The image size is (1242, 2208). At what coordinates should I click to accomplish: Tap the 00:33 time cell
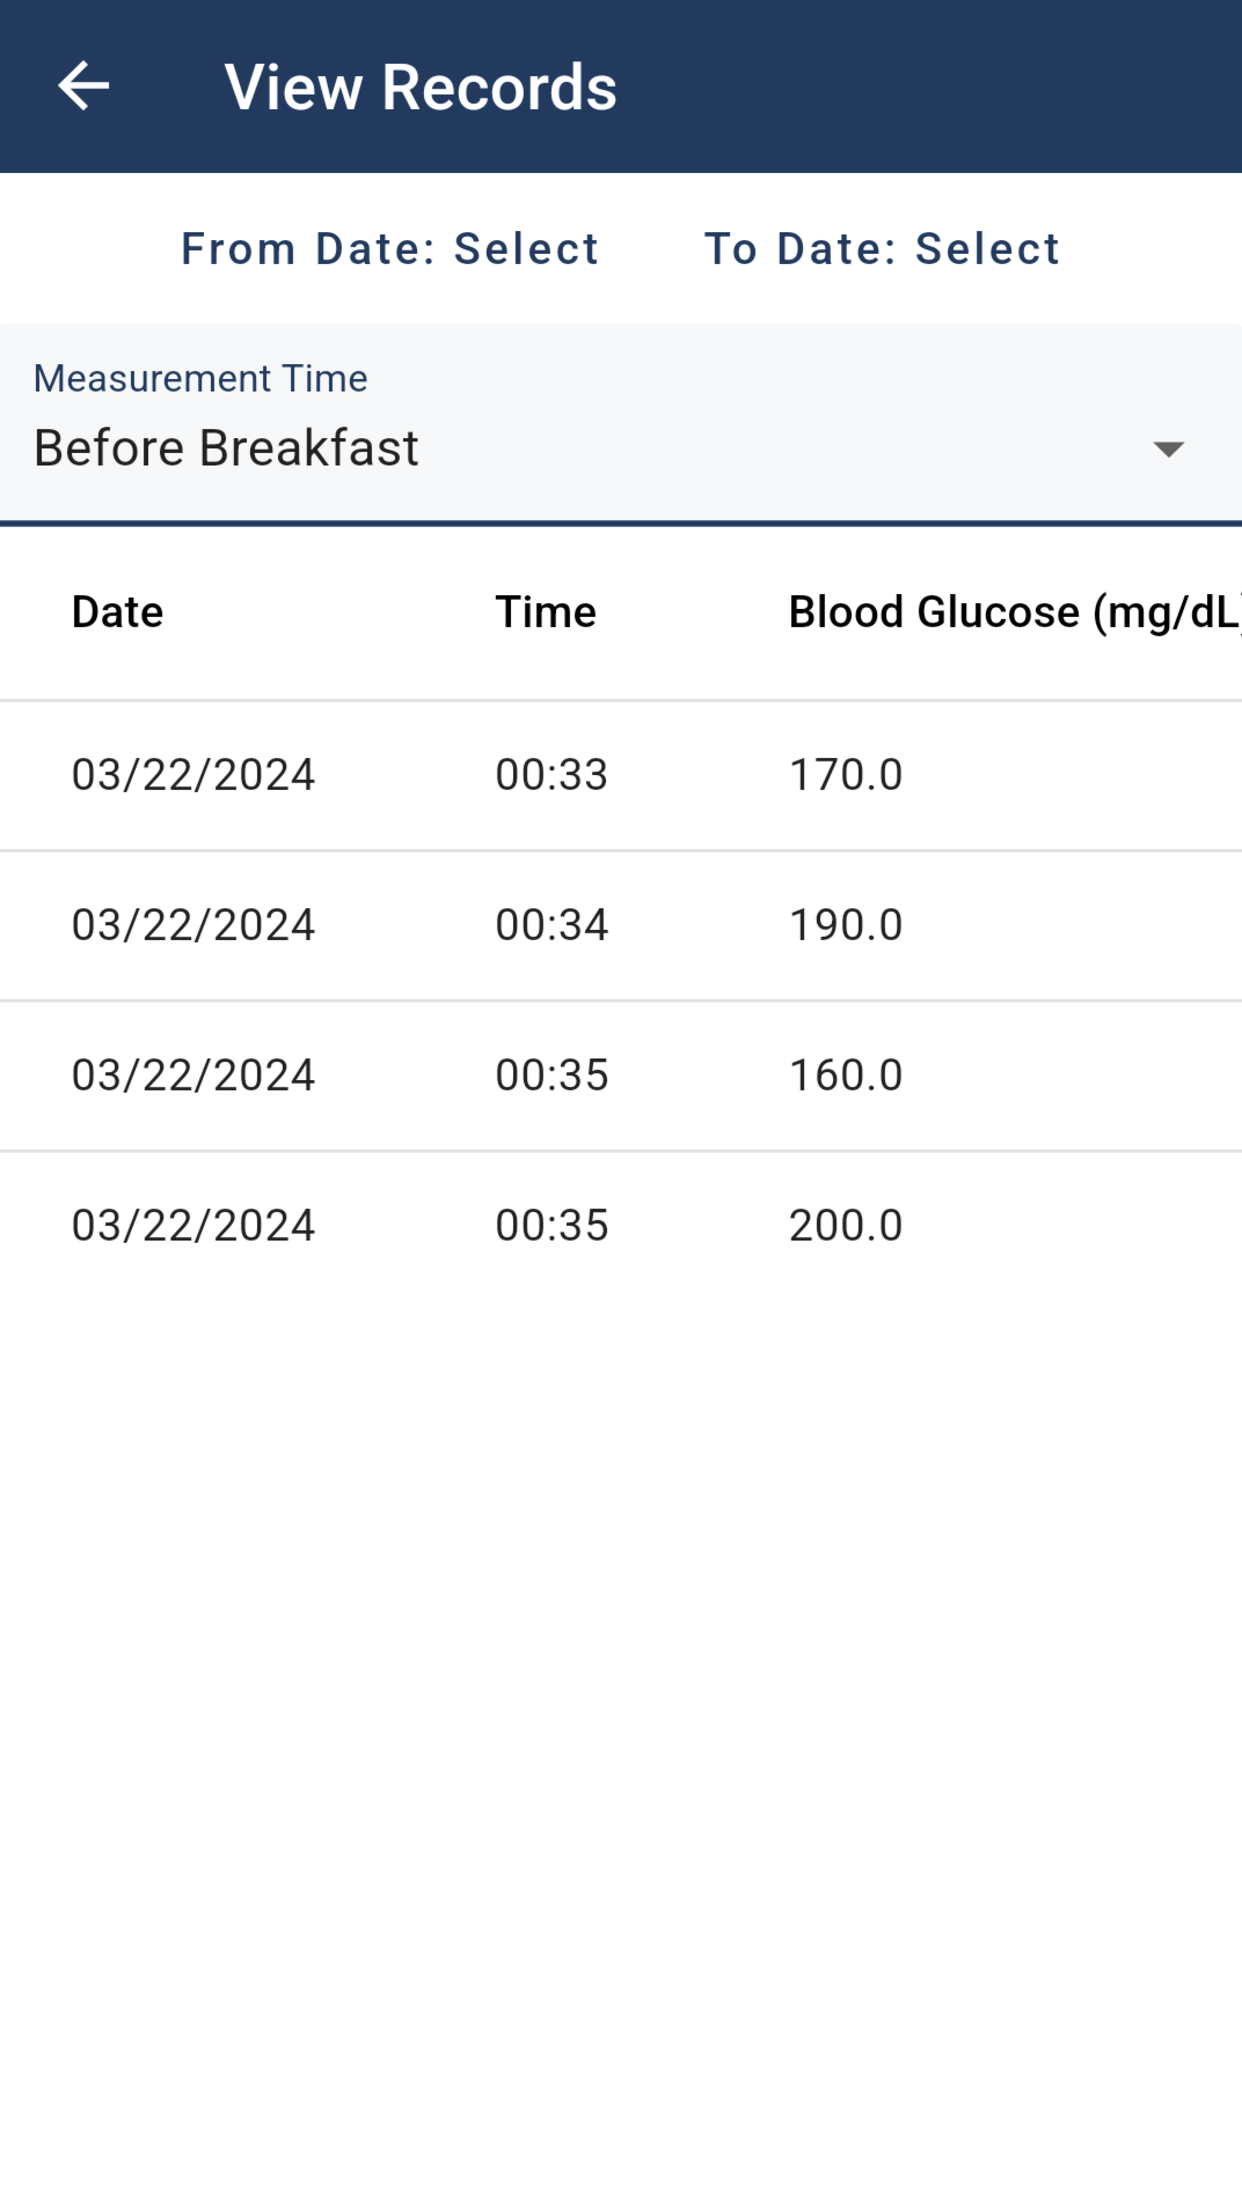pyautogui.click(x=552, y=775)
